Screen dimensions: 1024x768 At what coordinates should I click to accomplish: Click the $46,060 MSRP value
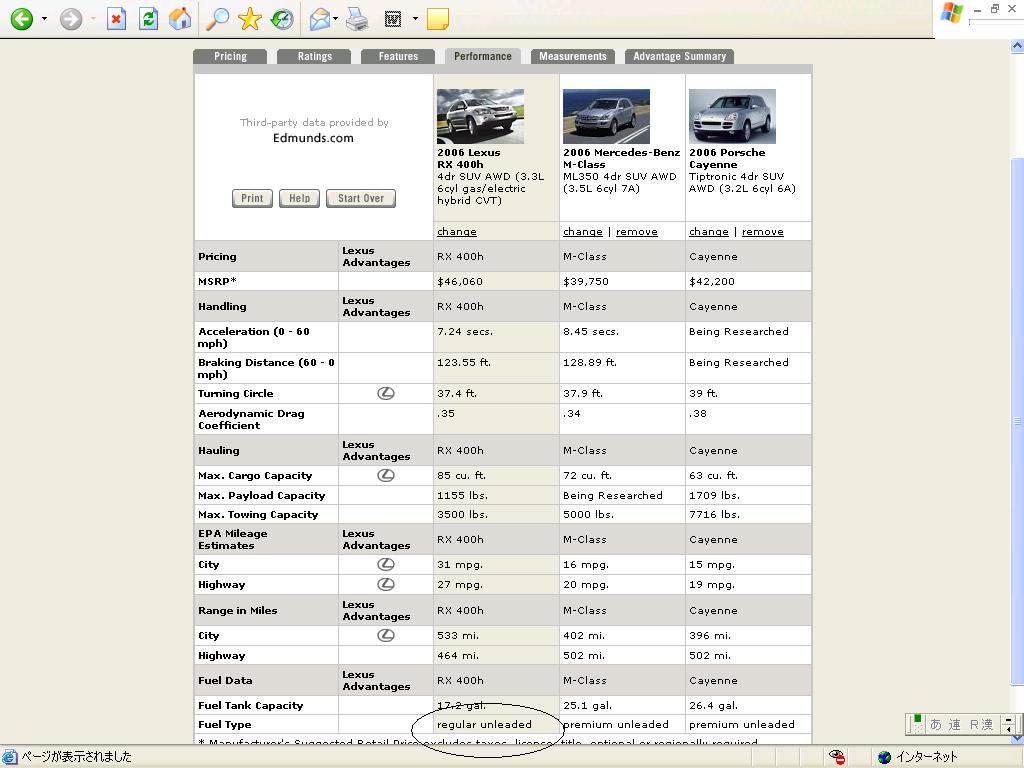click(x=460, y=281)
